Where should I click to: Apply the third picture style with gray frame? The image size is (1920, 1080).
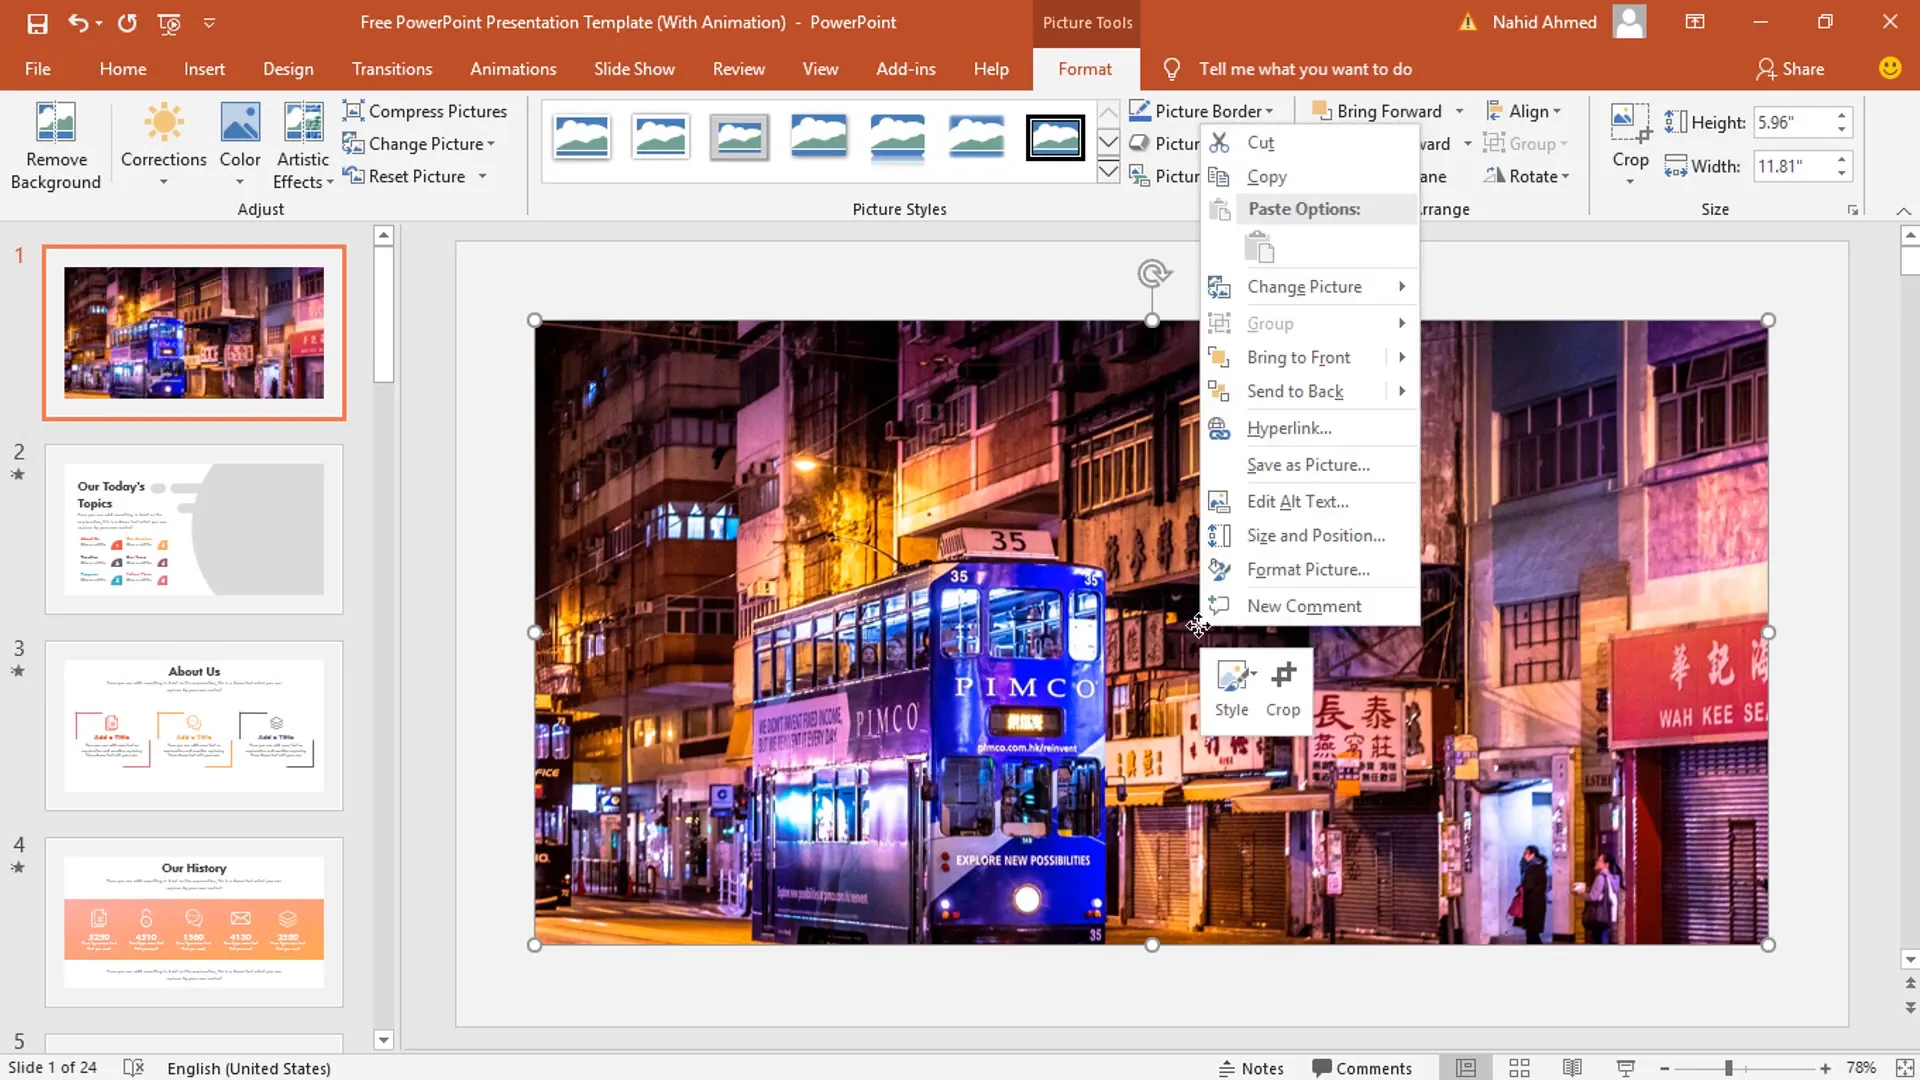(x=739, y=138)
